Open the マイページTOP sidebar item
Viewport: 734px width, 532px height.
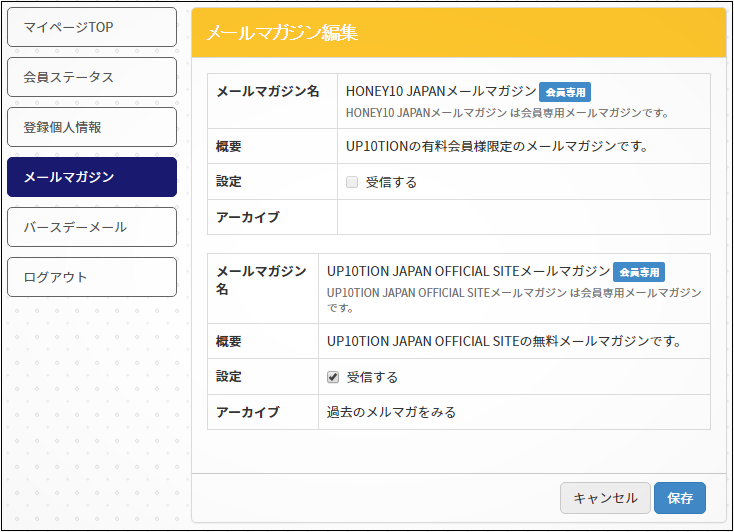(92, 27)
